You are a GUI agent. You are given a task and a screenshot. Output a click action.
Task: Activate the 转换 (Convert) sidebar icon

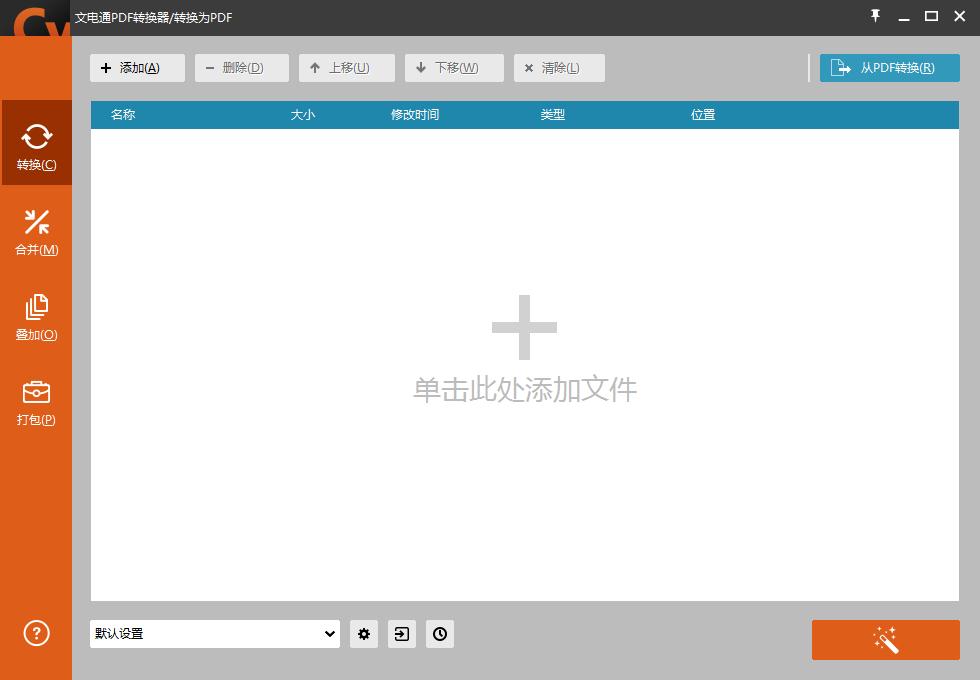pyautogui.click(x=37, y=143)
